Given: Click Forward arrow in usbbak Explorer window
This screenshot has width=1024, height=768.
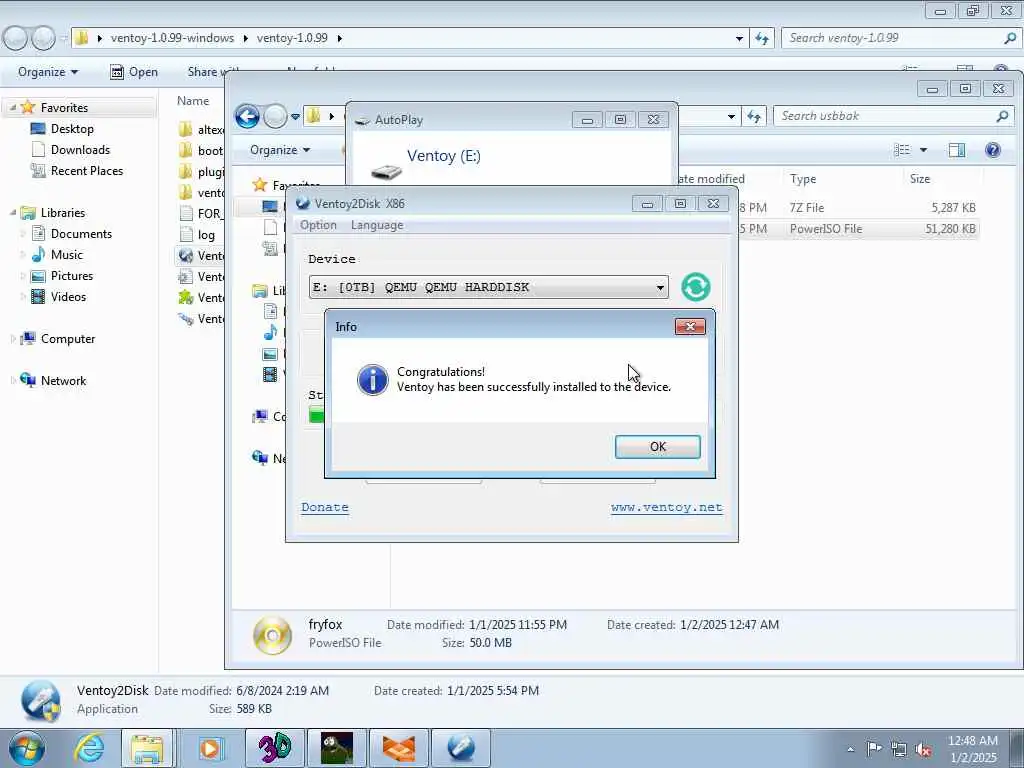Looking at the screenshot, I should [x=275, y=117].
